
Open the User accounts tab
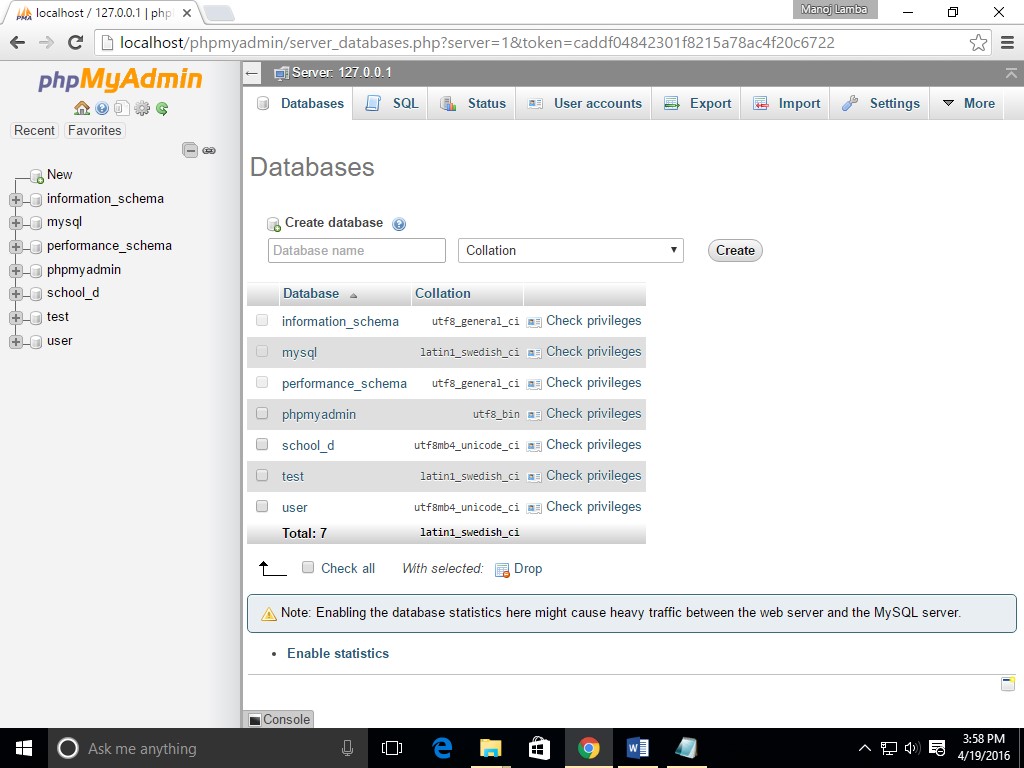coord(584,104)
